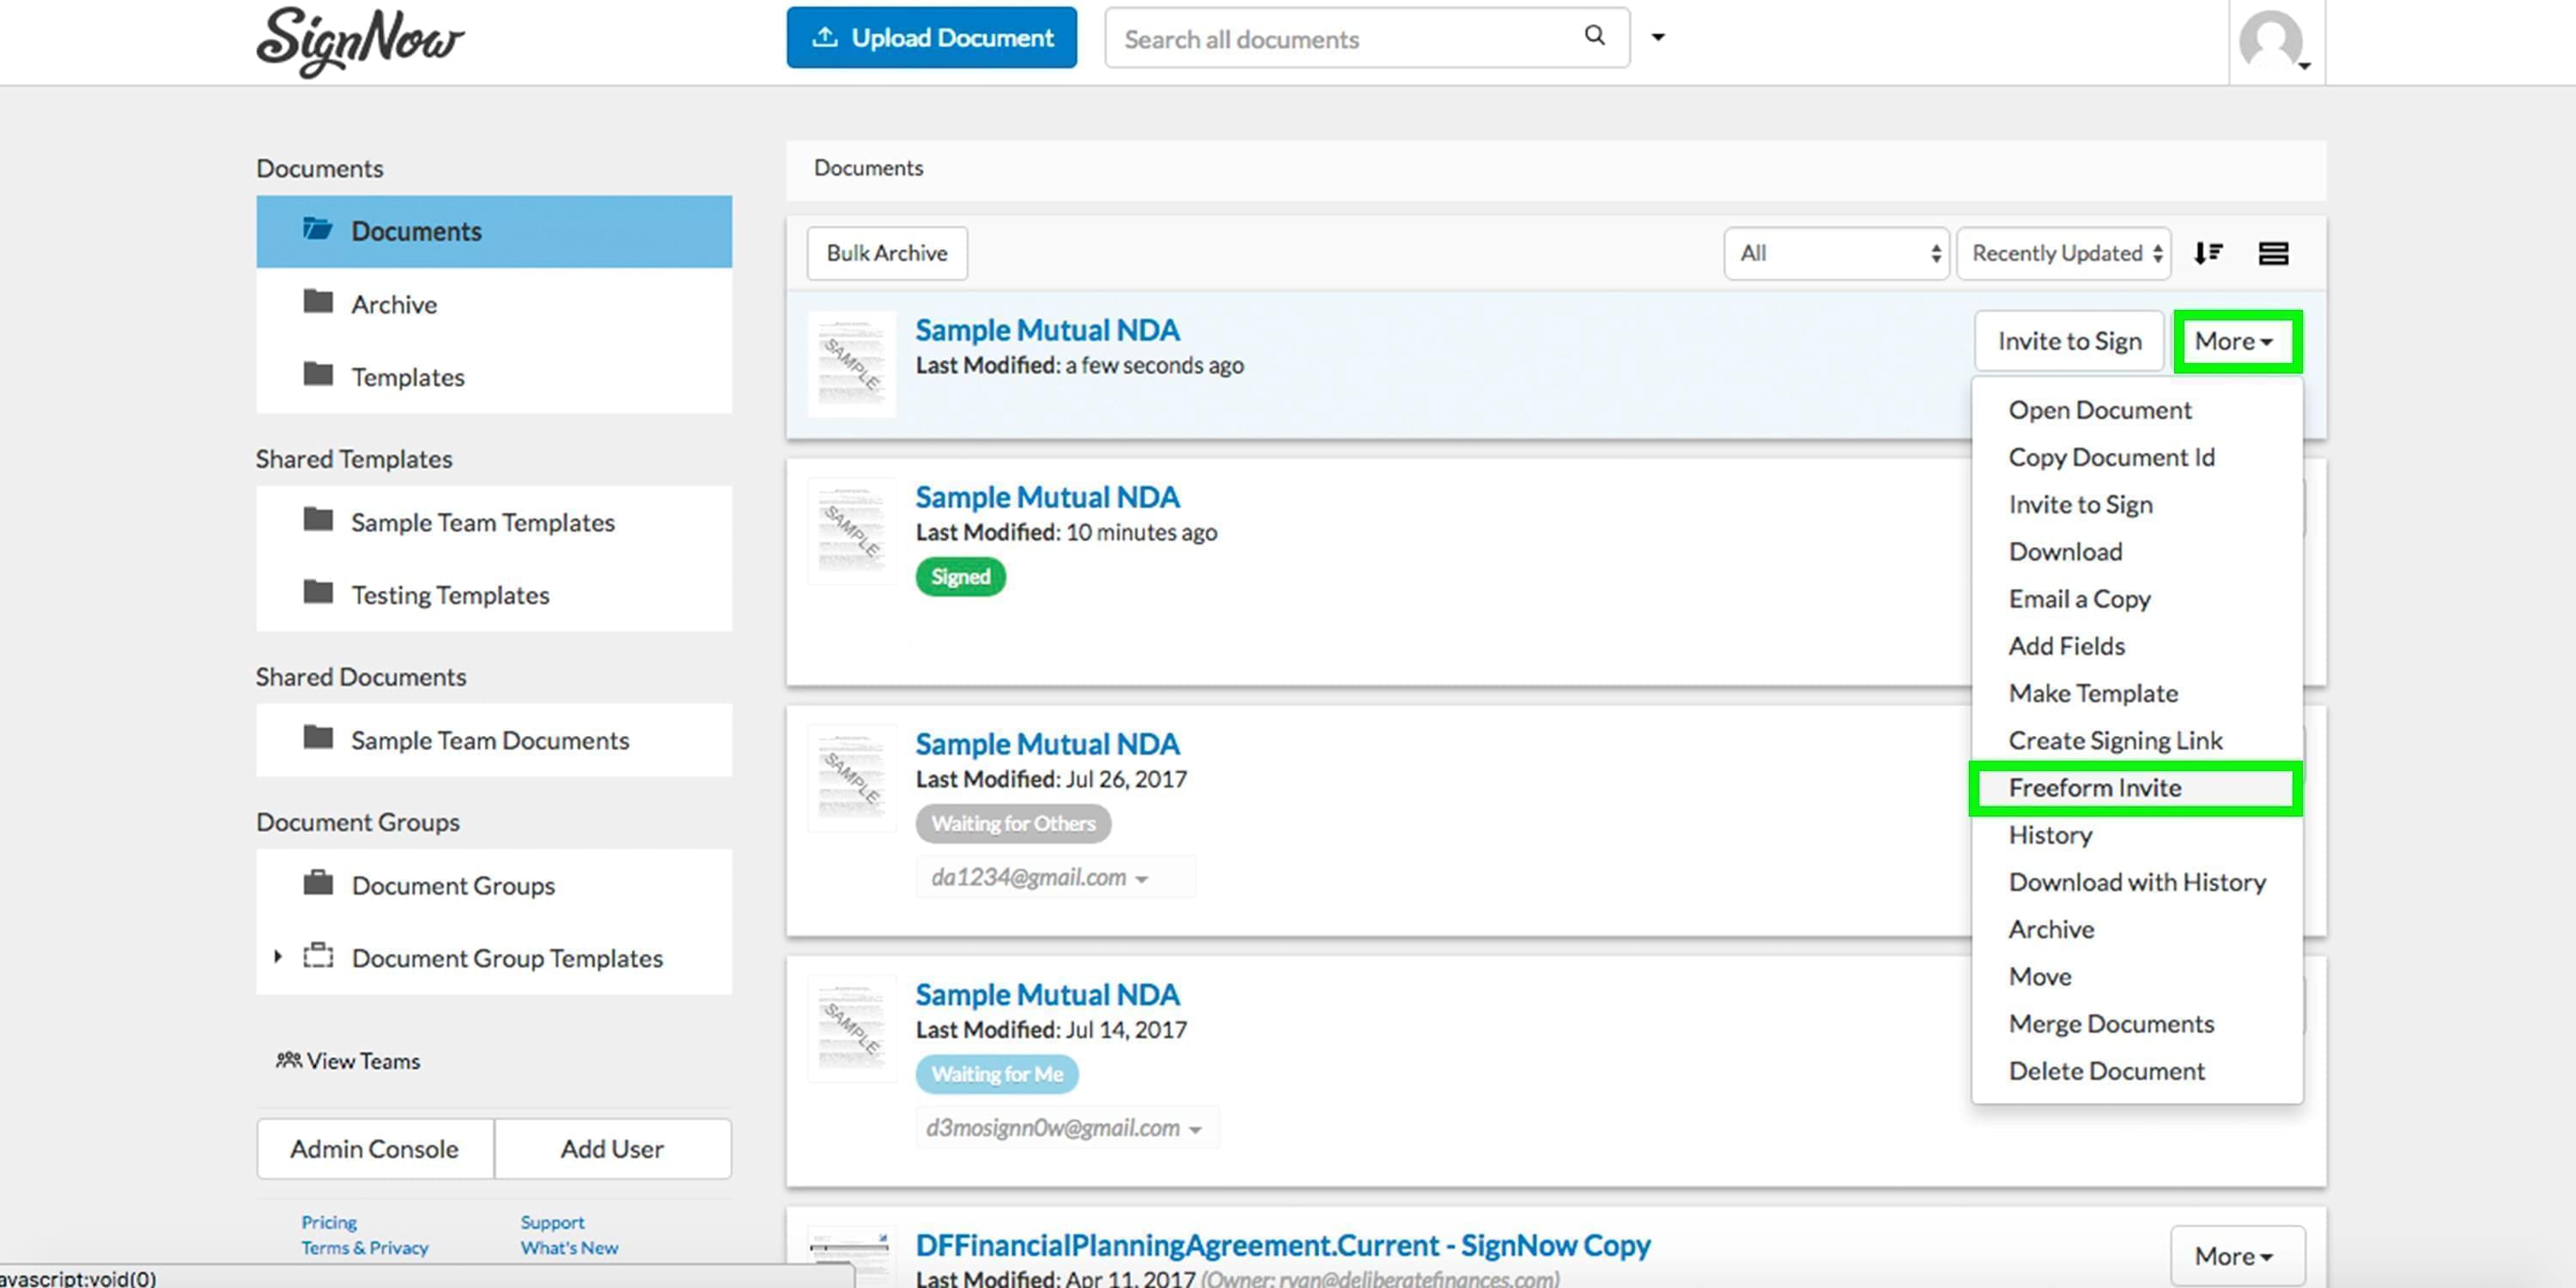Click Invite to Sign button on first document
The height and width of the screenshot is (1288, 2576).
(x=2069, y=341)
